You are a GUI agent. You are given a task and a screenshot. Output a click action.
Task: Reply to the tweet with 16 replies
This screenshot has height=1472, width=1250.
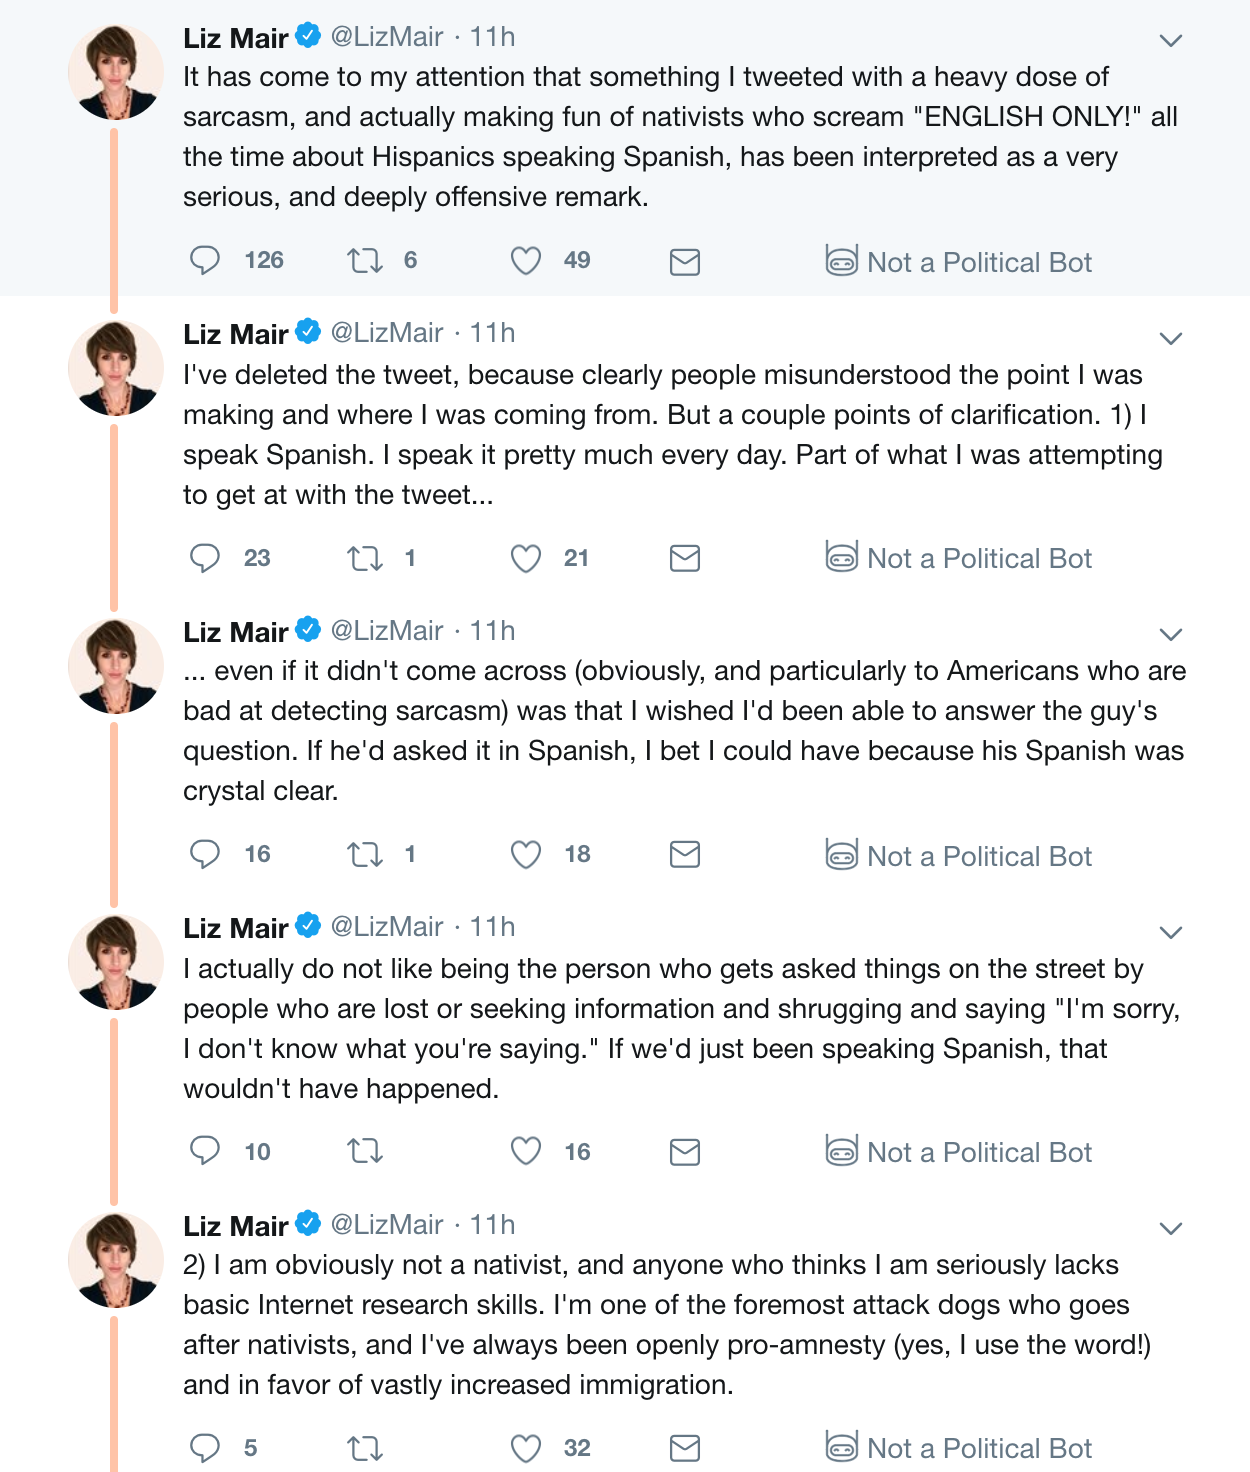[205, 854]
